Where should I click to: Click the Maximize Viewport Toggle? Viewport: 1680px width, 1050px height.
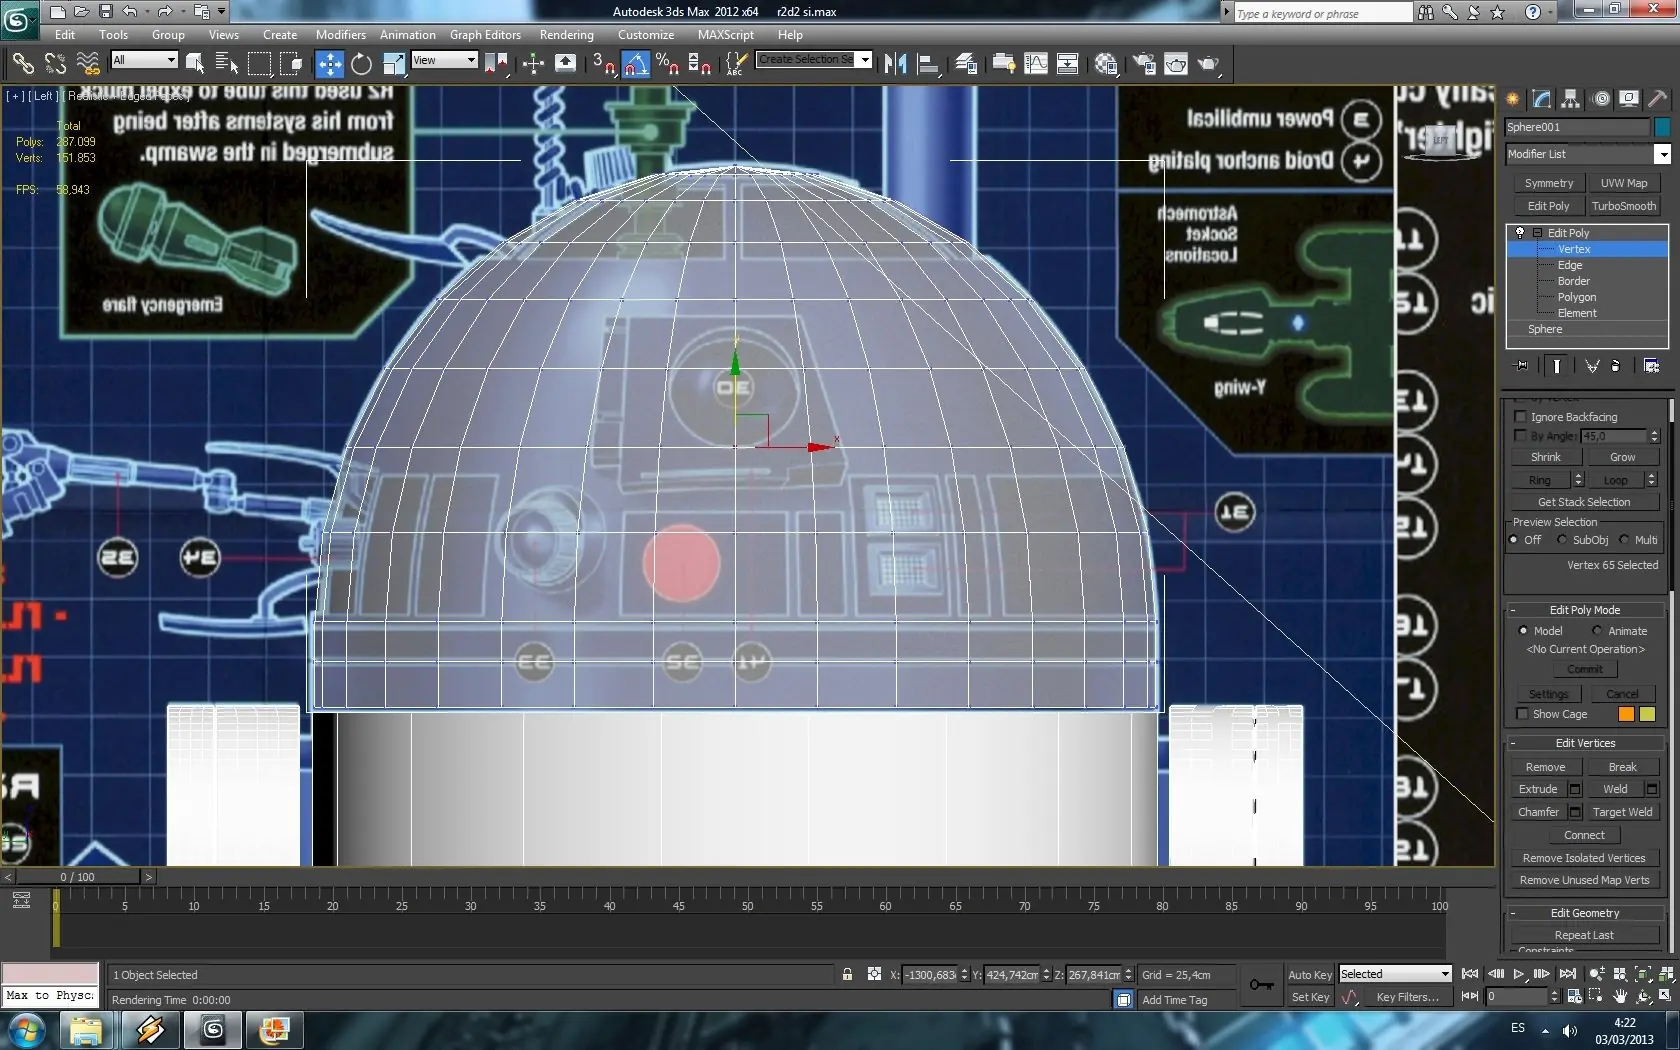point(1665,996)
